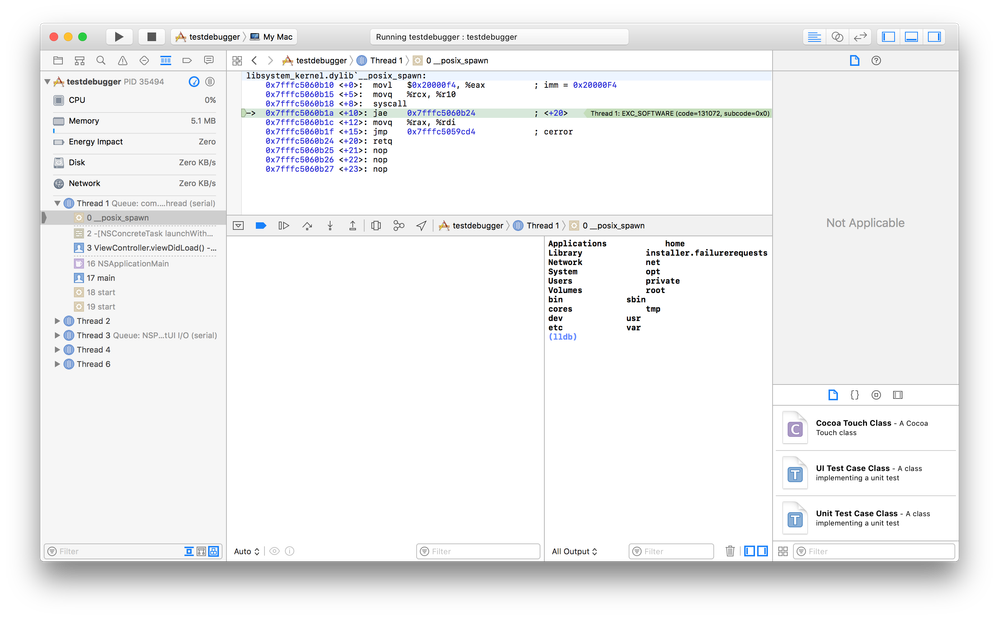Switch to the Project navigator tab

tap(58, 61)
